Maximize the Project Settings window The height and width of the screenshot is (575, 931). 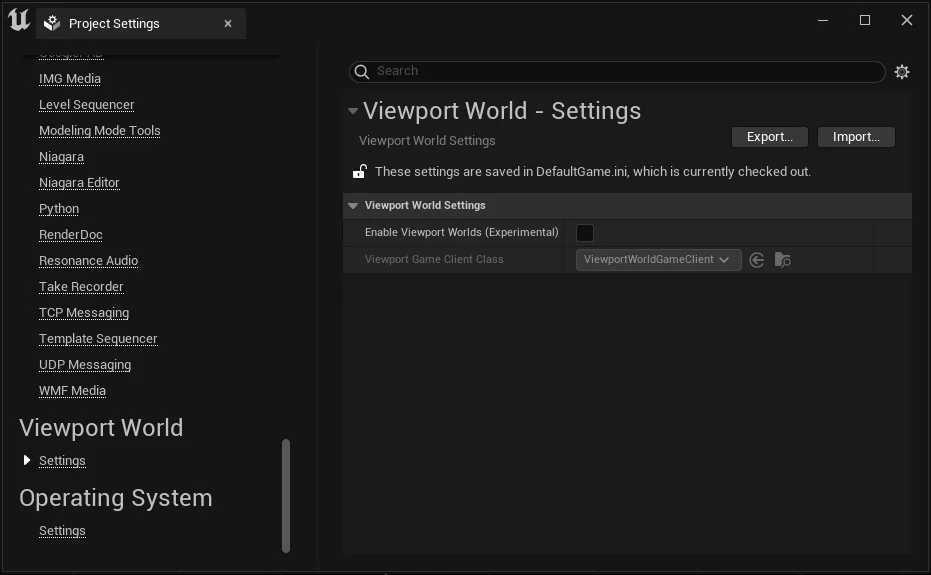[865, 20]
